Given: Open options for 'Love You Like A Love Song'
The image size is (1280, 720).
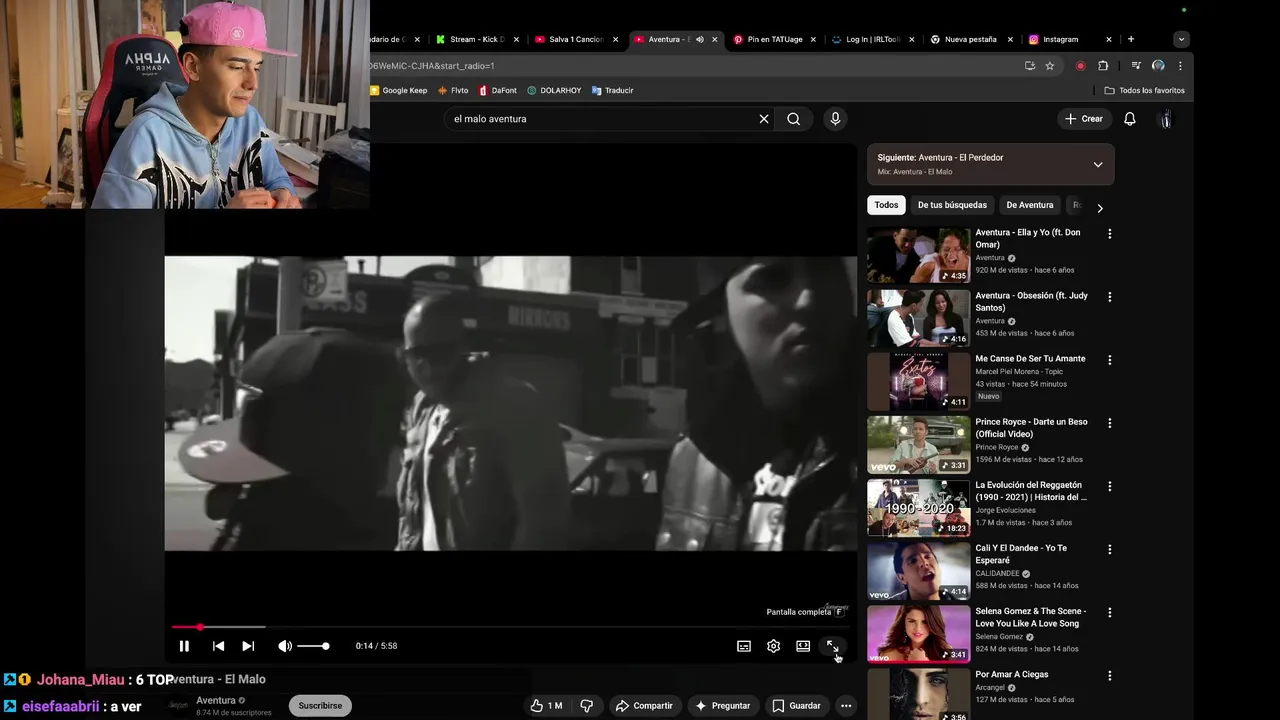Looking at the screenshot, I should [1109, 612].
